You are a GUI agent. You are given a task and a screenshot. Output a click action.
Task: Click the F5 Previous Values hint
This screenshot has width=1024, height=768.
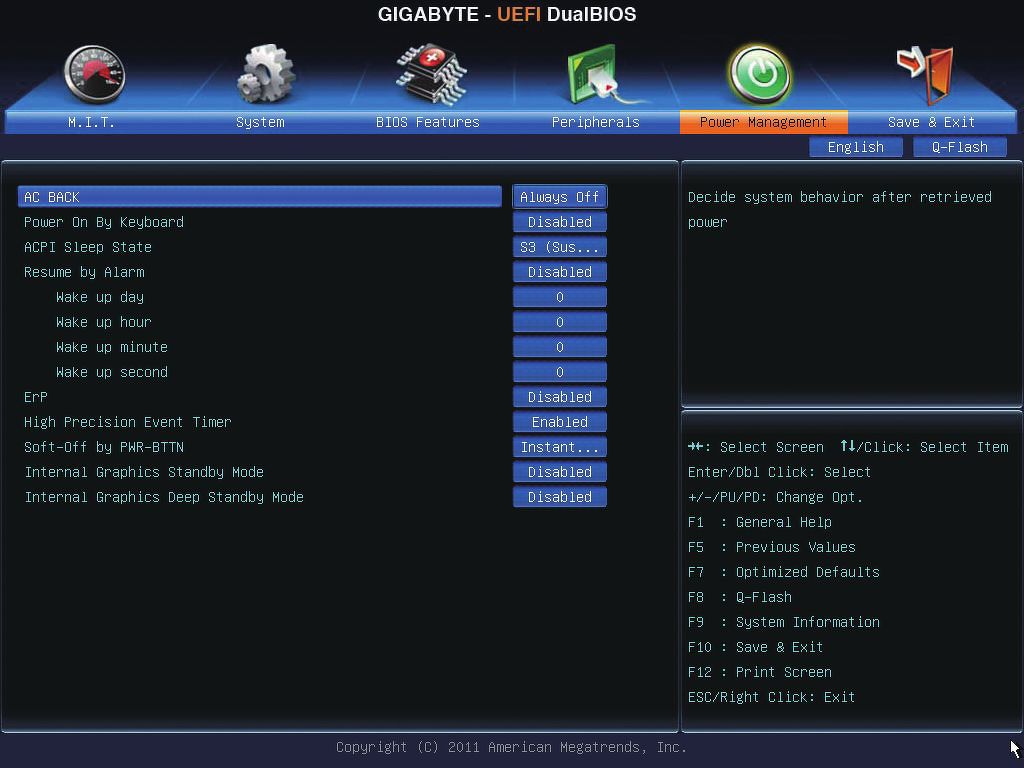tap(771, 547)
